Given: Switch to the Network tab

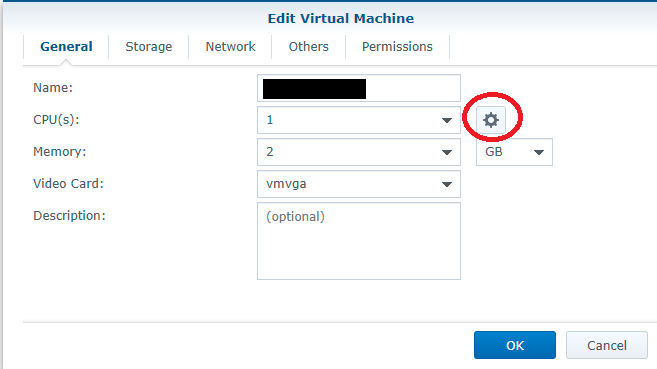Looking at the screenshot, I should 230,46.
